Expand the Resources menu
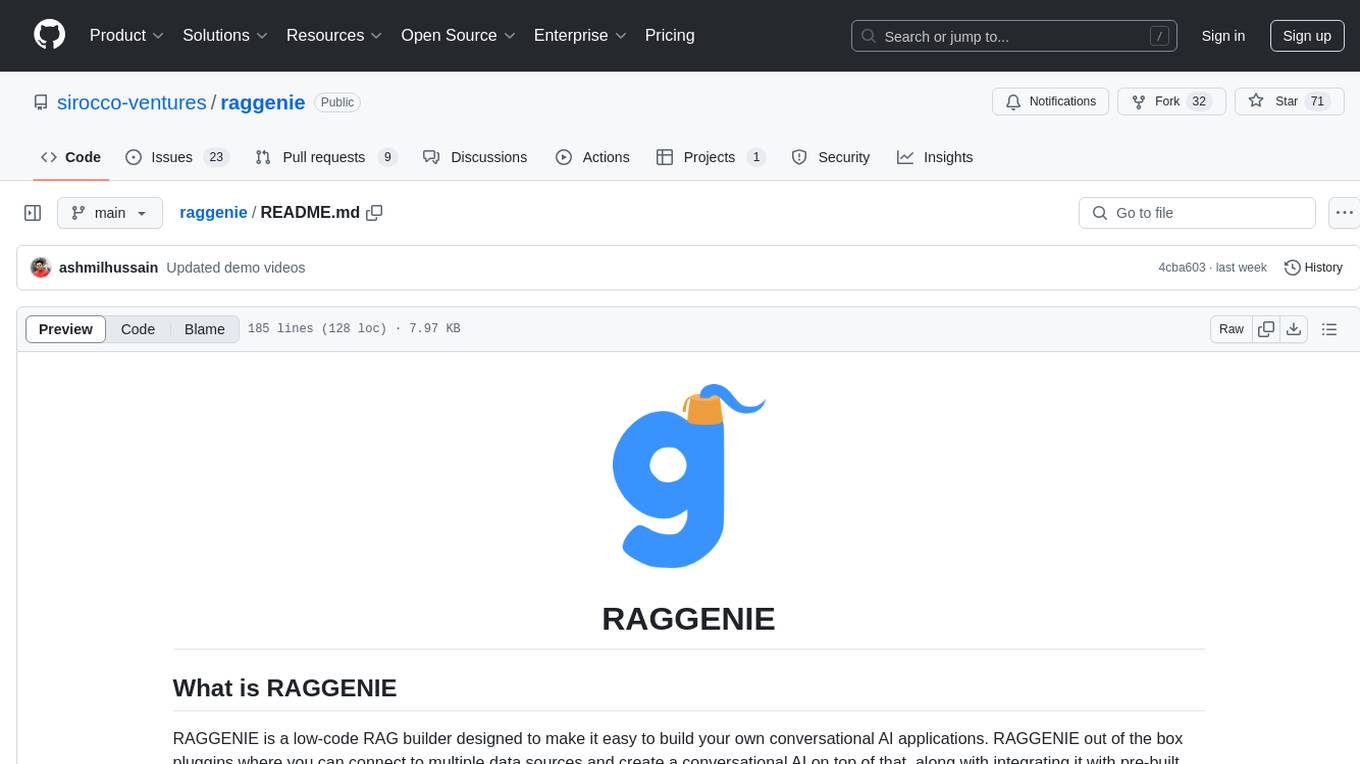This screenshot has height=764, width=1360. [x=334, y=35]
